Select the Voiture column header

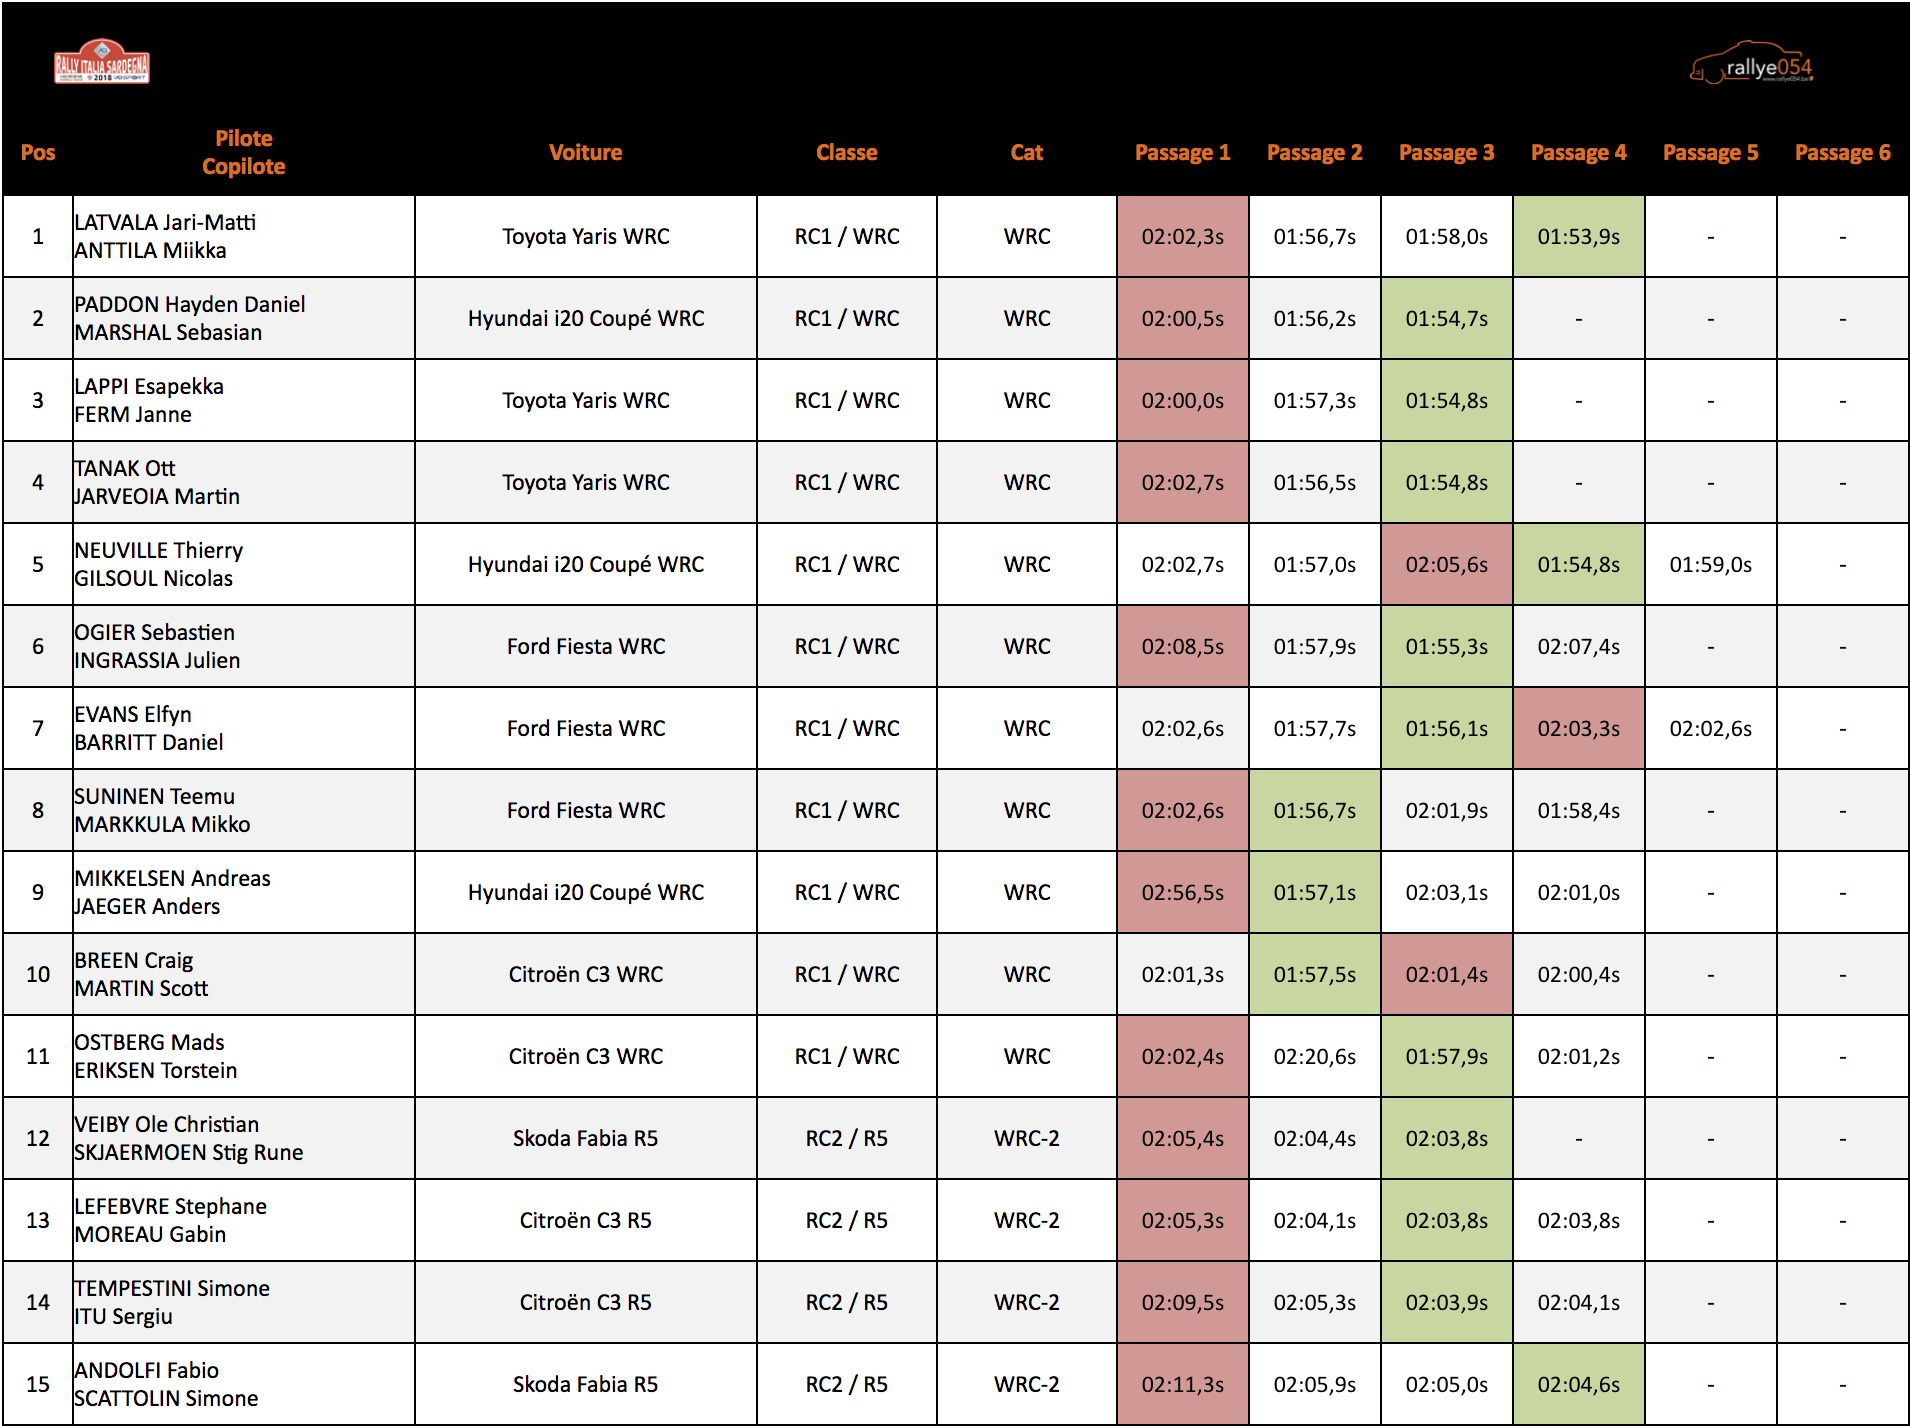click(585, 153)
